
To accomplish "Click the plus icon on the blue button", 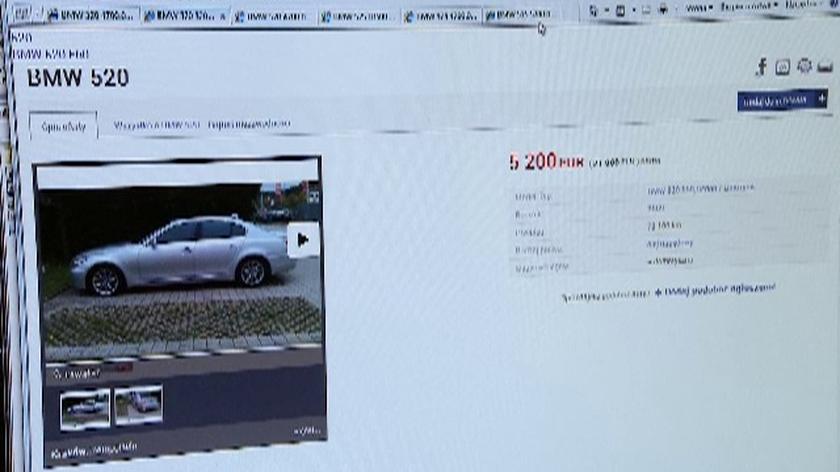I will pyautogui.click(x=821, y=98).
